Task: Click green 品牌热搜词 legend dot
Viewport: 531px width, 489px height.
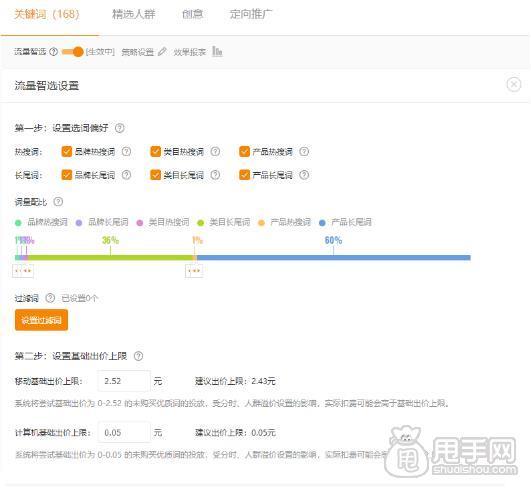Action: click(x=18, y=223)
